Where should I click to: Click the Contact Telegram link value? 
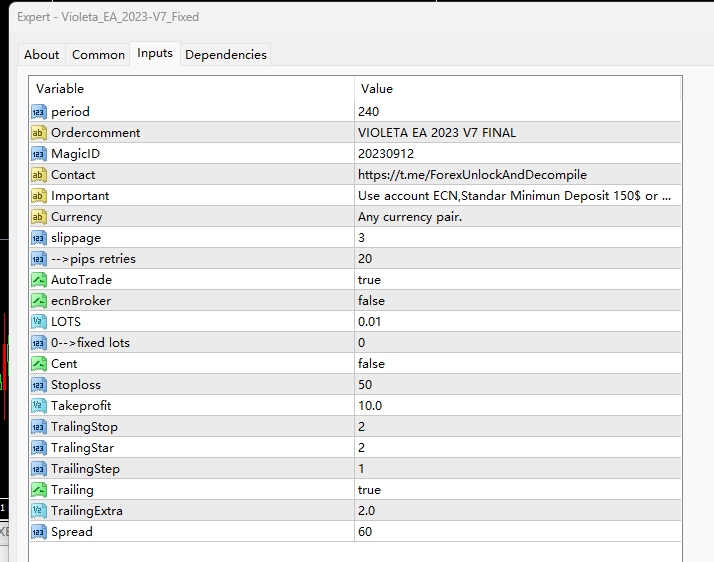pos(472,175)
